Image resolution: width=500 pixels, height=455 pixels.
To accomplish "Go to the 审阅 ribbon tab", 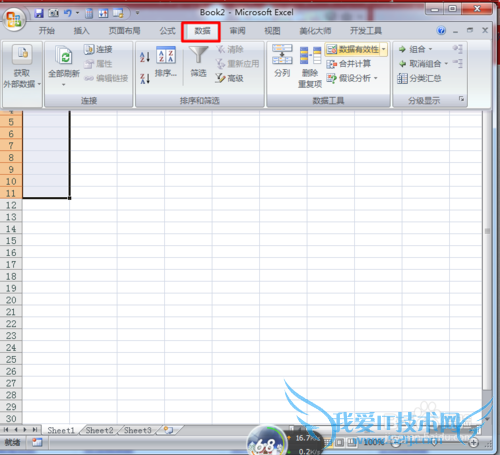I will (237, 31).
